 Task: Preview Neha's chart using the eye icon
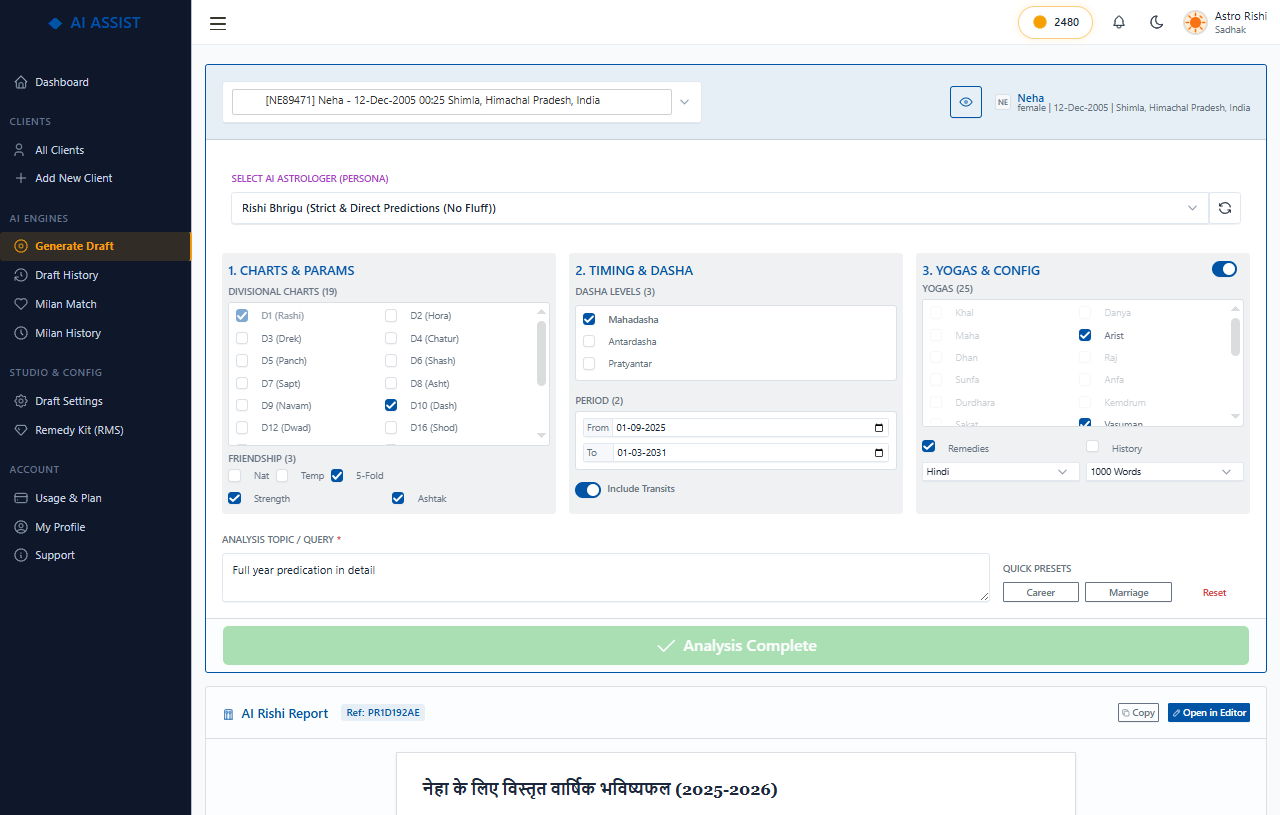(965, 102)
